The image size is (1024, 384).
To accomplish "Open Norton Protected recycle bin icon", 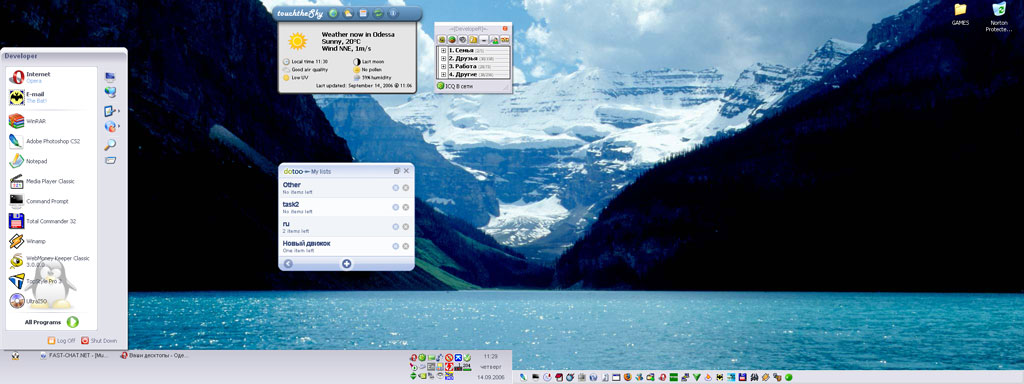I will pos(999,17).
